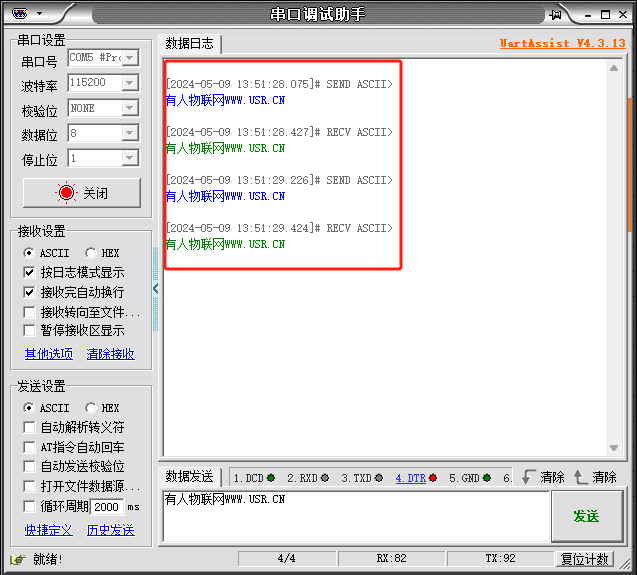This screenshot has height=575, width=637.
Task: Open the app logo menu in title bar
Action: pos(20,13)
